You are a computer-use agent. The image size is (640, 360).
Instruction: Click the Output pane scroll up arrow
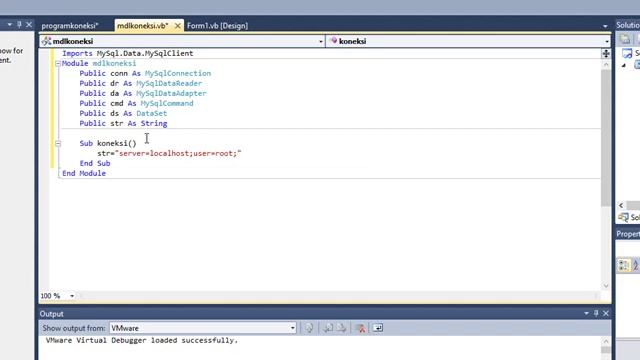(x=606, y=341)
